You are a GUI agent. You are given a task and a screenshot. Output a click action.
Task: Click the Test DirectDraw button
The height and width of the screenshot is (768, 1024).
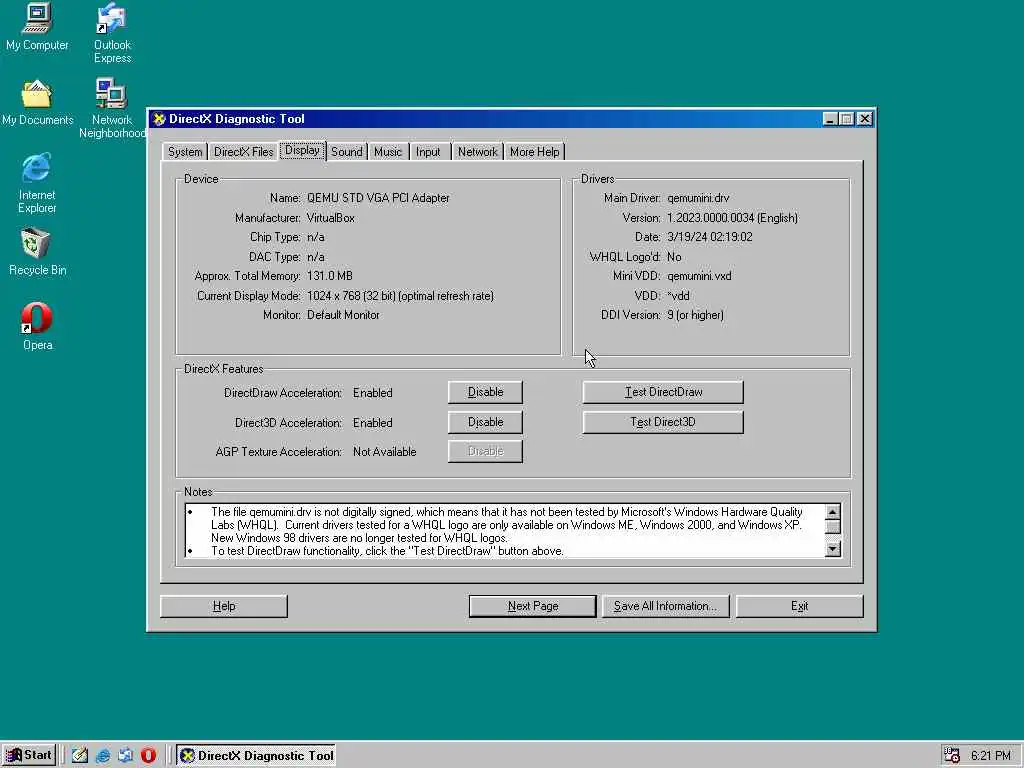[x=663, y=392]
